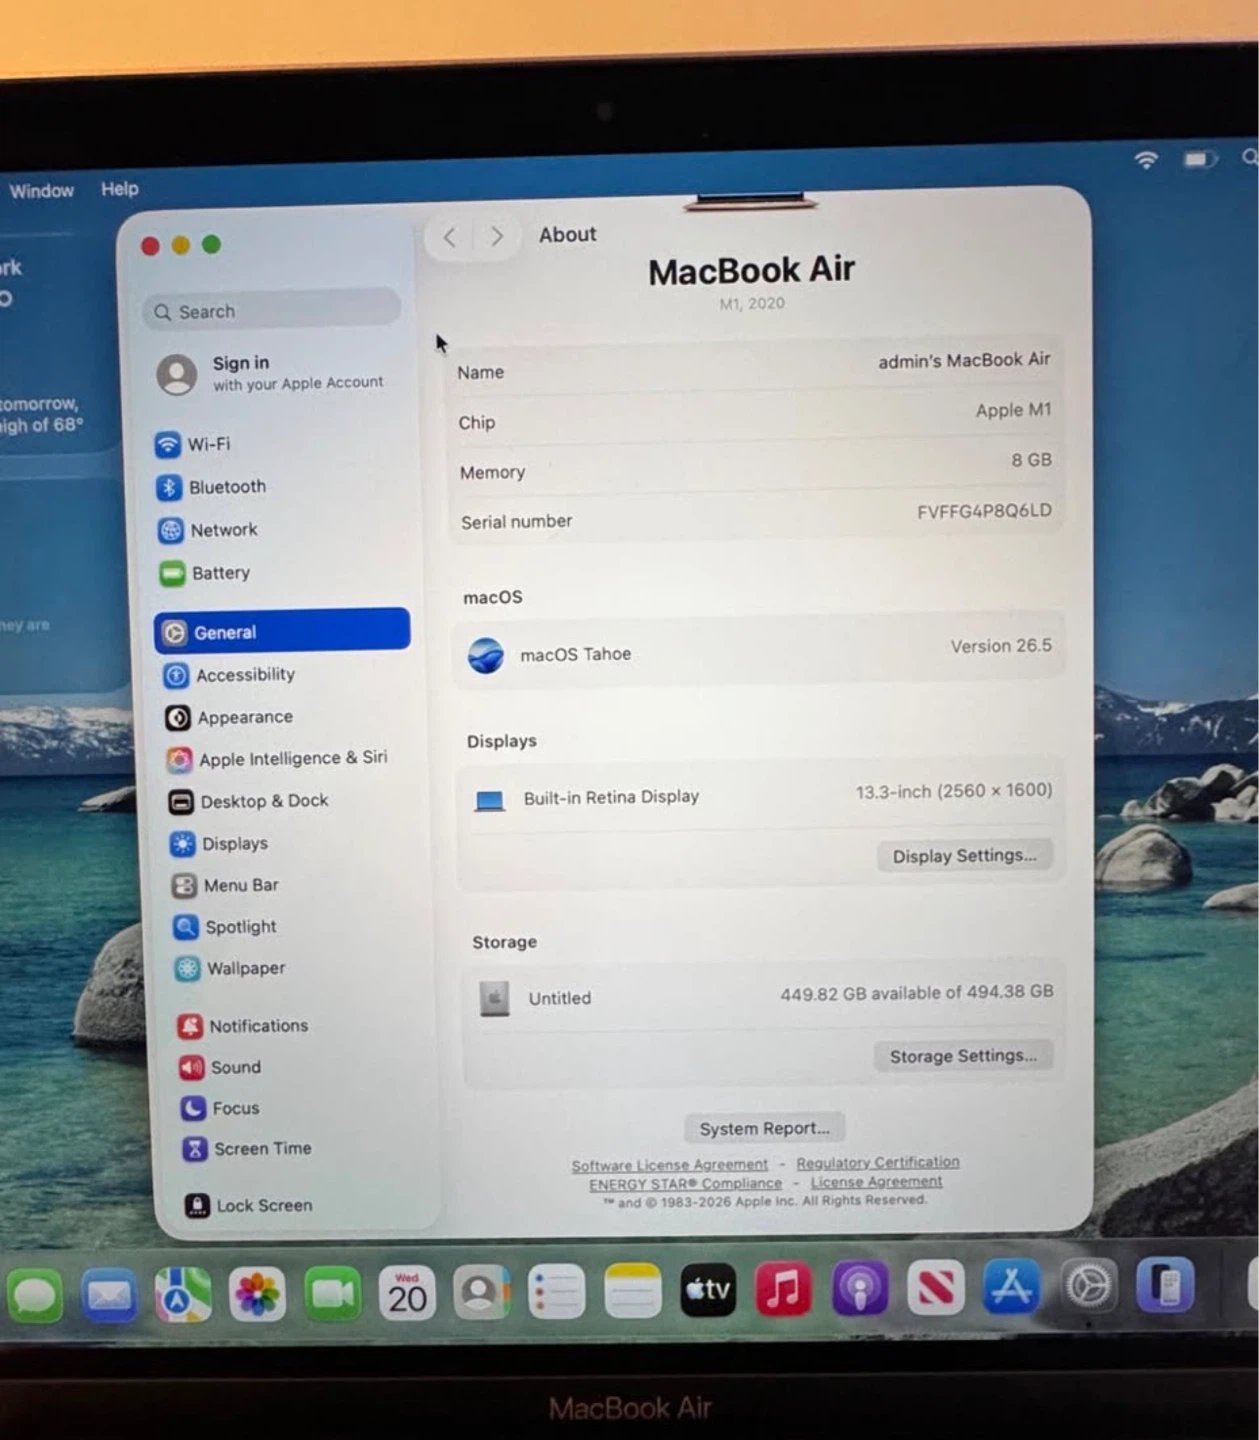
Task: Open Wi-Fi settings in sidebar
Action: (193, 444)
